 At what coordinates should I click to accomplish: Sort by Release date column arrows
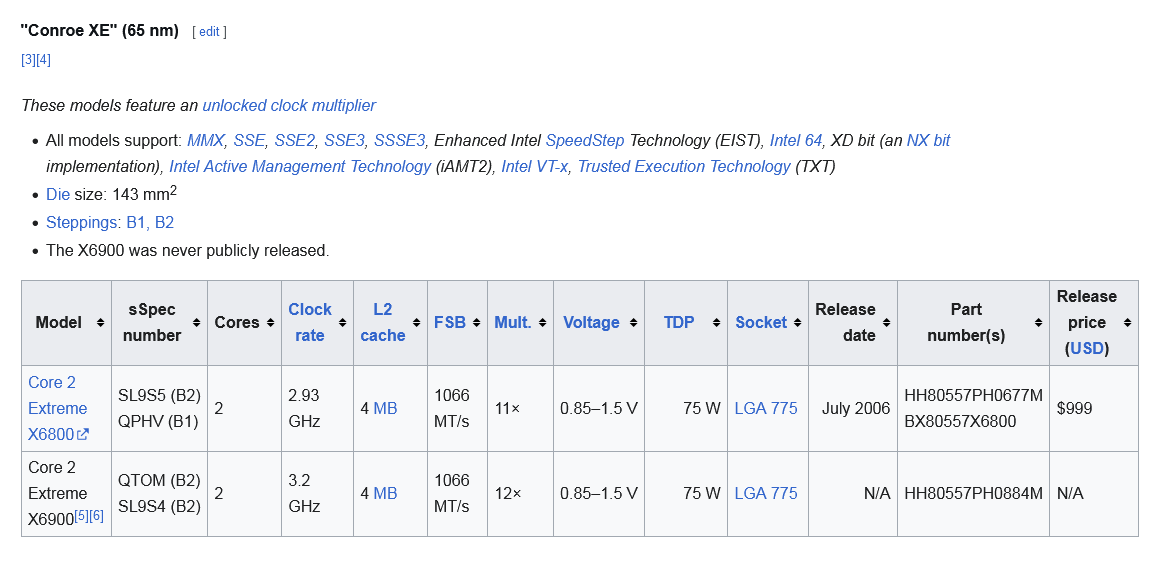[886, 323]
